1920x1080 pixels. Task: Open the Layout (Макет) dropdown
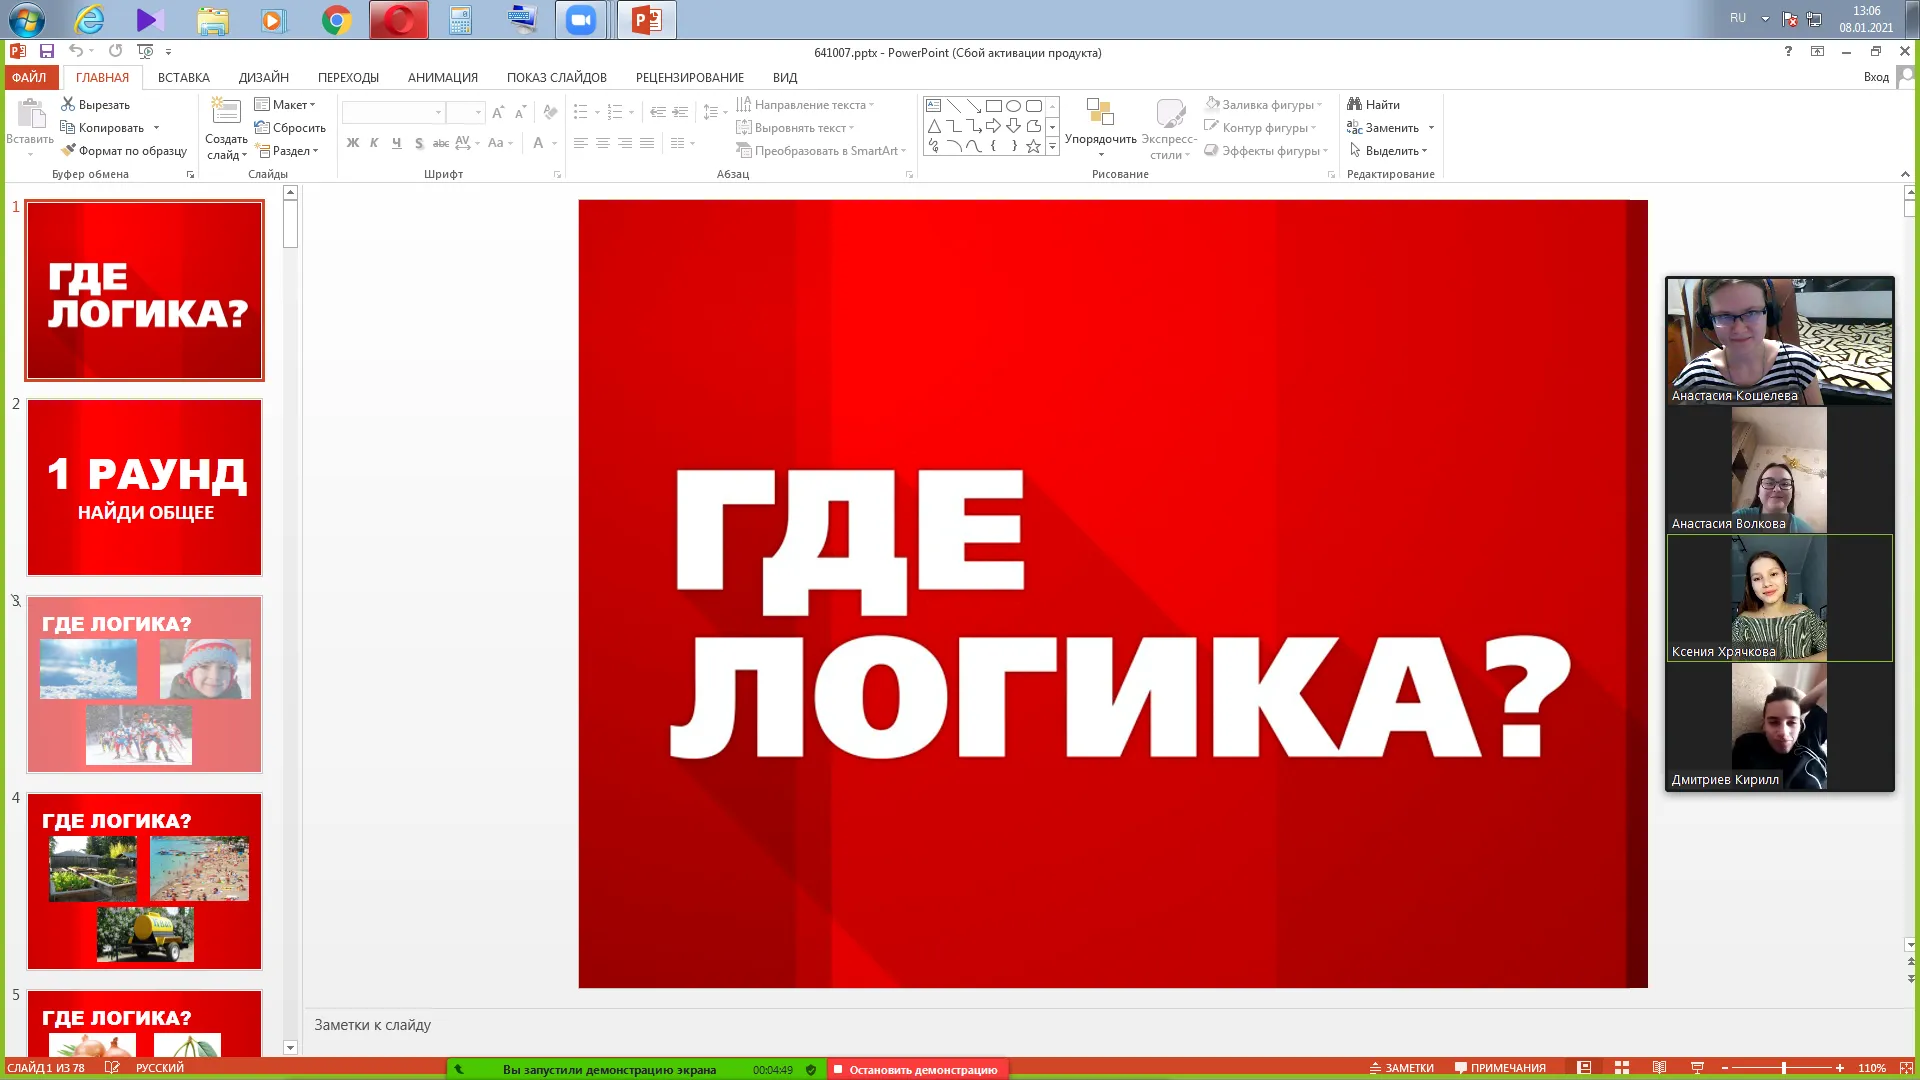[285, 104]
